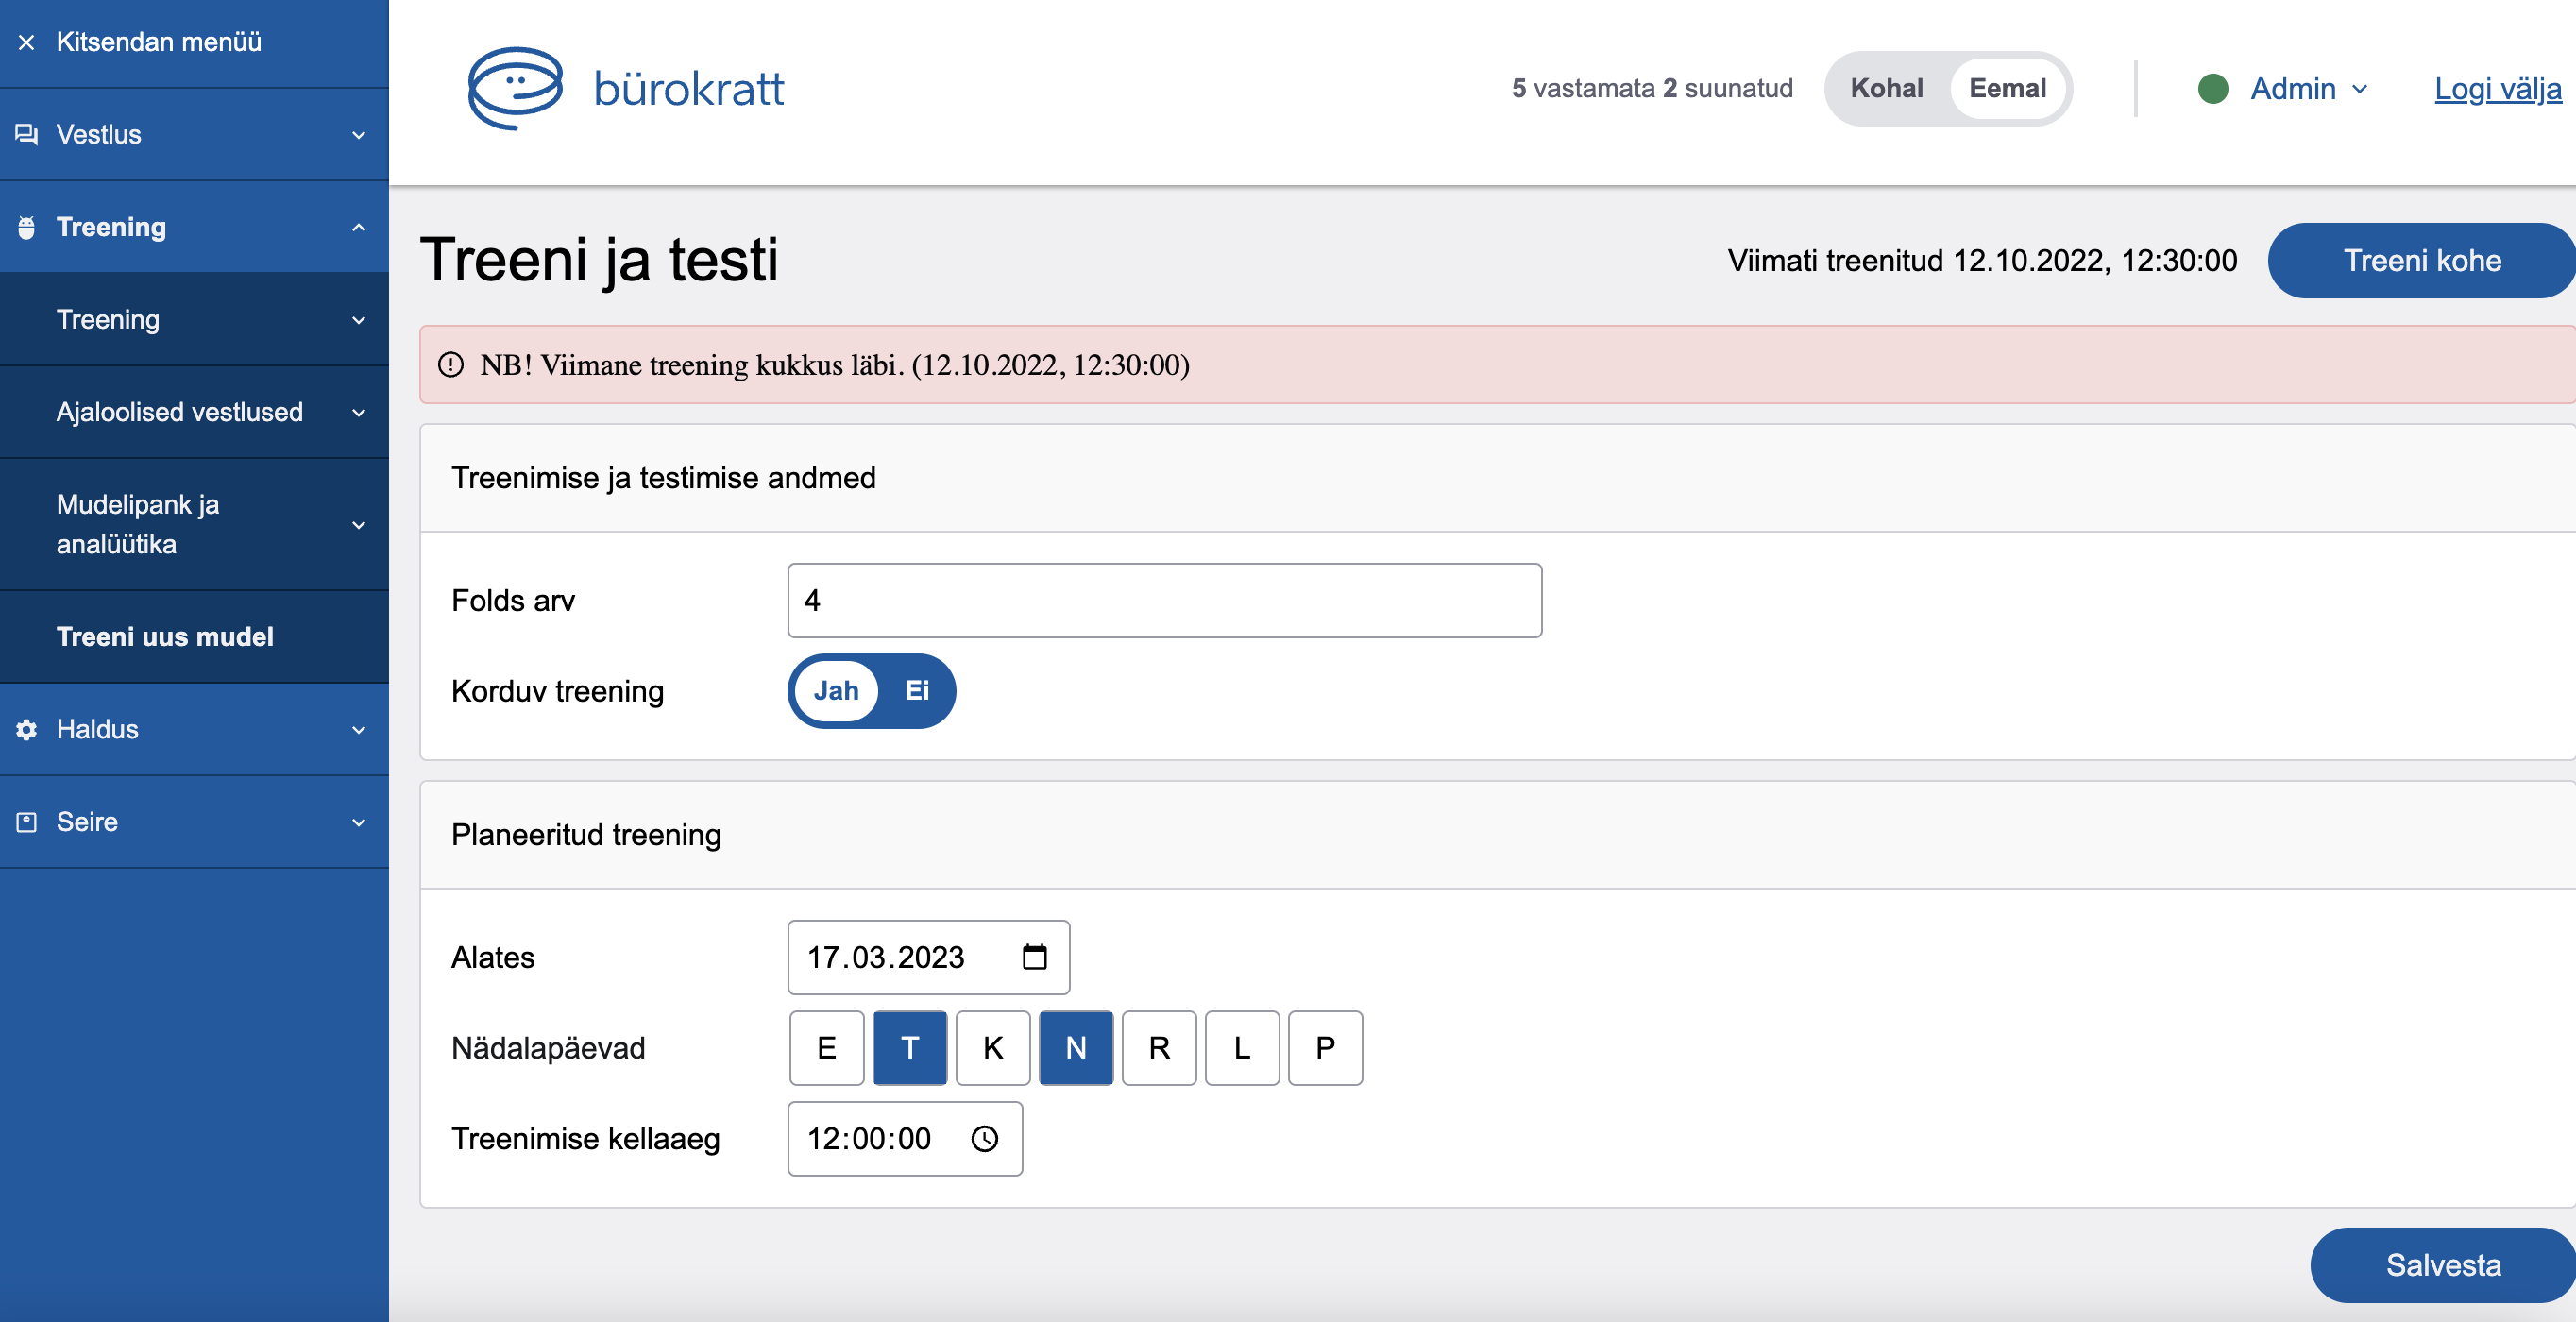Screen dimensions: 2576x1322
Task: Click the '5 vastamata 2 suunatud' counter text
Action: (x=1652, y=88)
